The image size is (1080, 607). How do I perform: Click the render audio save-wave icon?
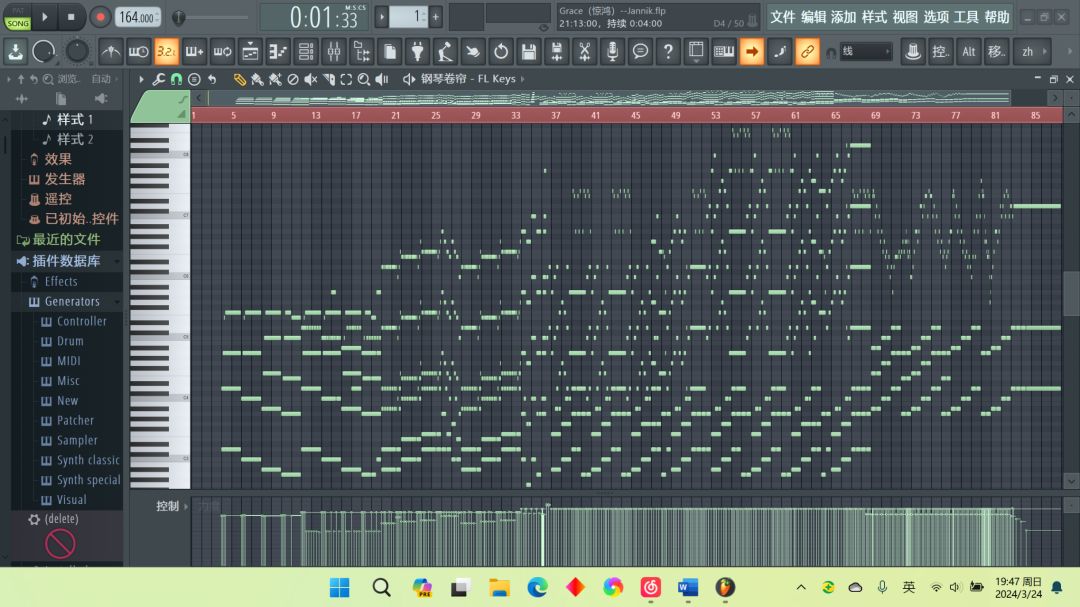pyautogui.click(x=557, y=51)
